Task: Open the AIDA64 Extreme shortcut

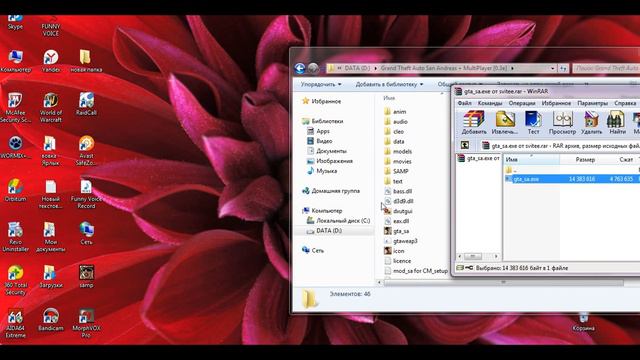Action: pos(16,324)
